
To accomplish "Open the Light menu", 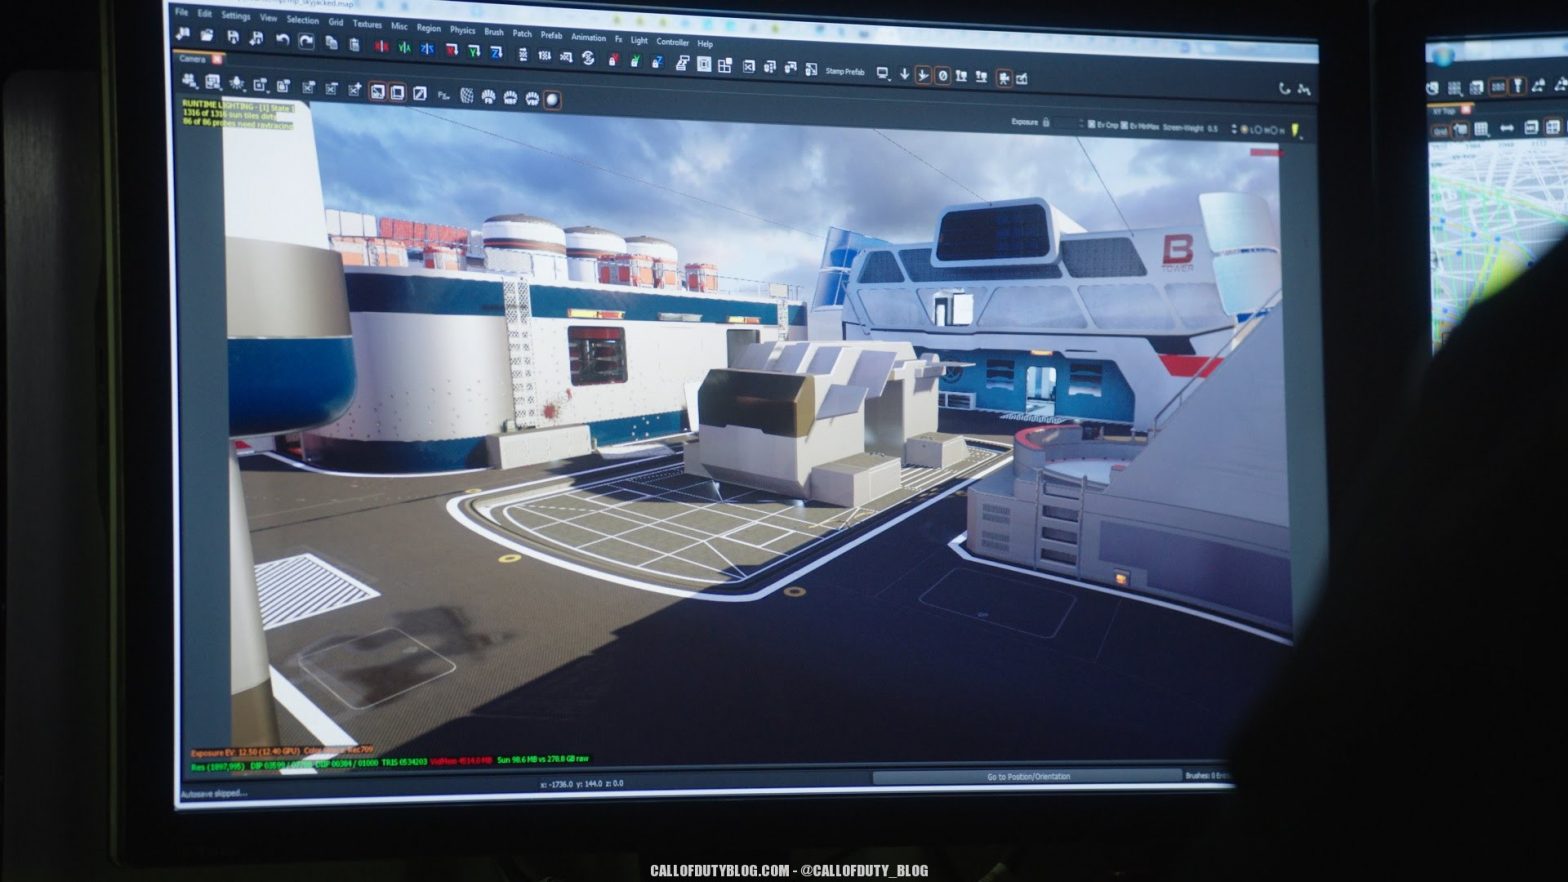I will [x=639, y=40].
